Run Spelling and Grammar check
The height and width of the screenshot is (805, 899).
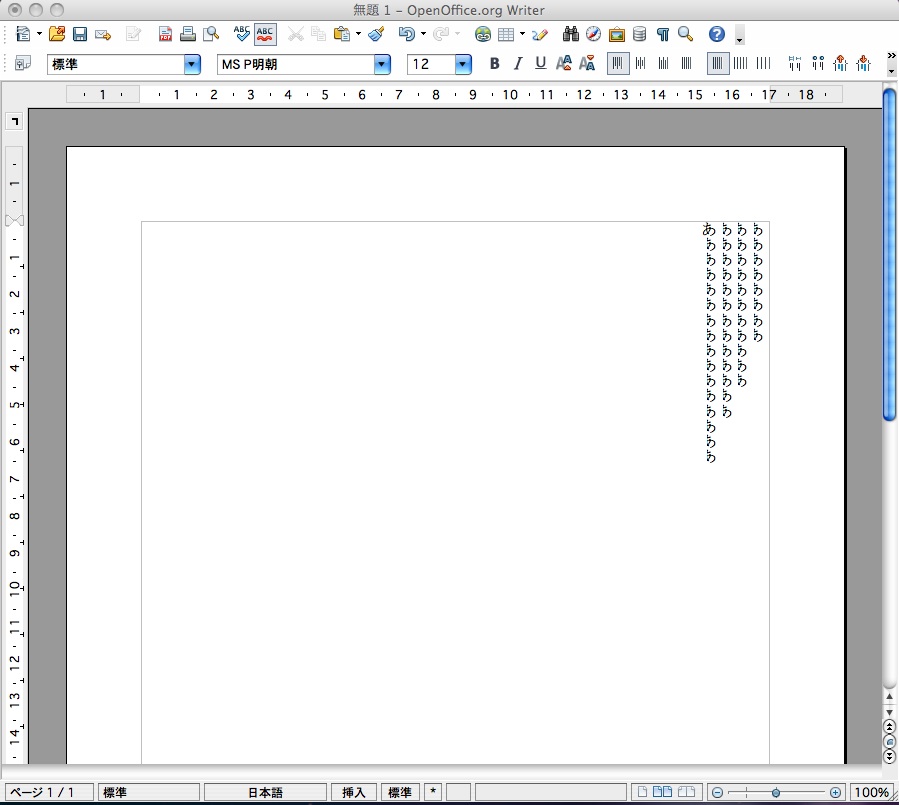[x=241, y=34]
